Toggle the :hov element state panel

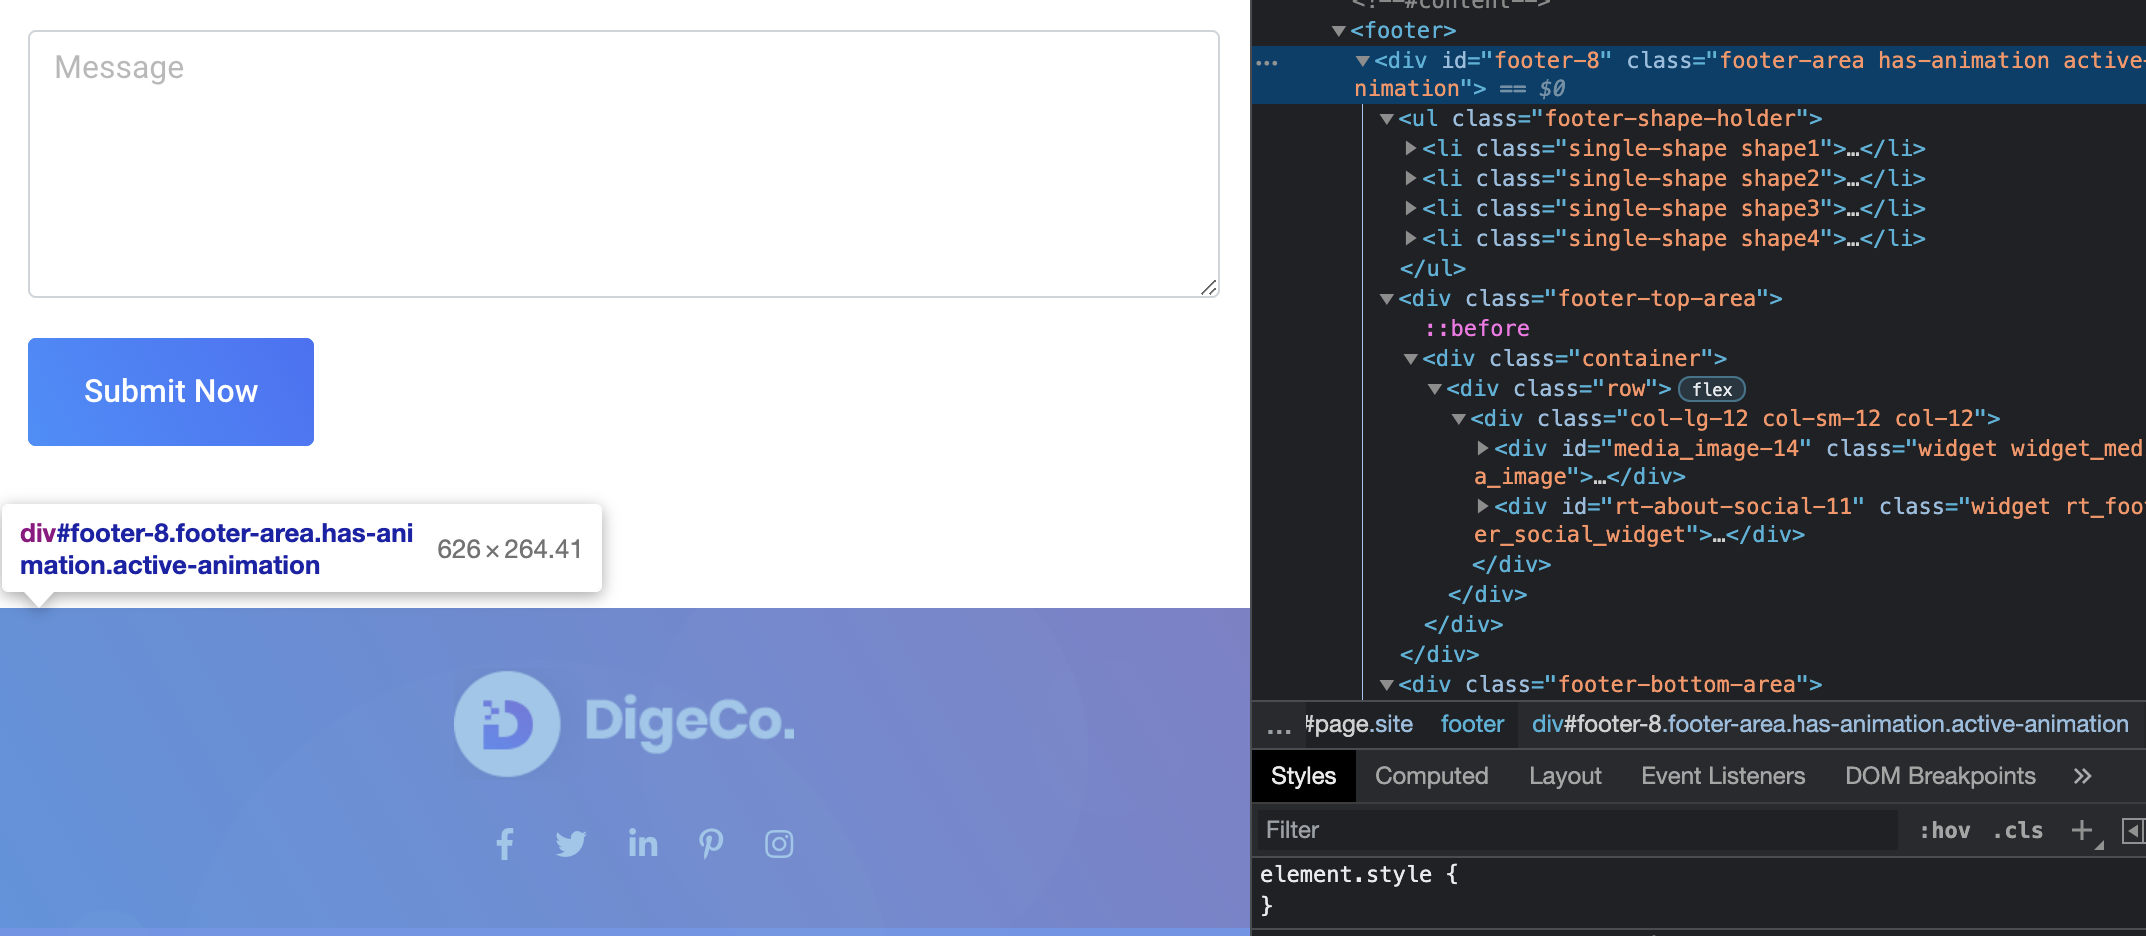click(1945, 830)
